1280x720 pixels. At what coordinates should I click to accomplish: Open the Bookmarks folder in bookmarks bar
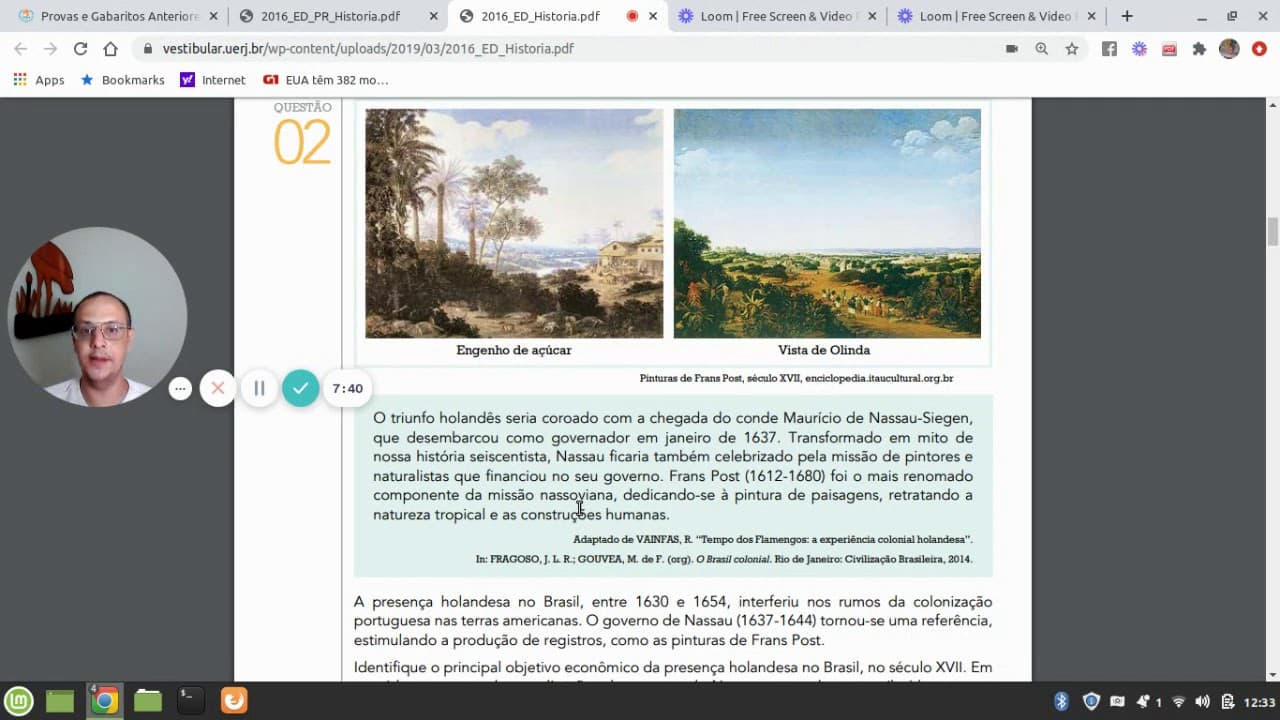(122, 80)
